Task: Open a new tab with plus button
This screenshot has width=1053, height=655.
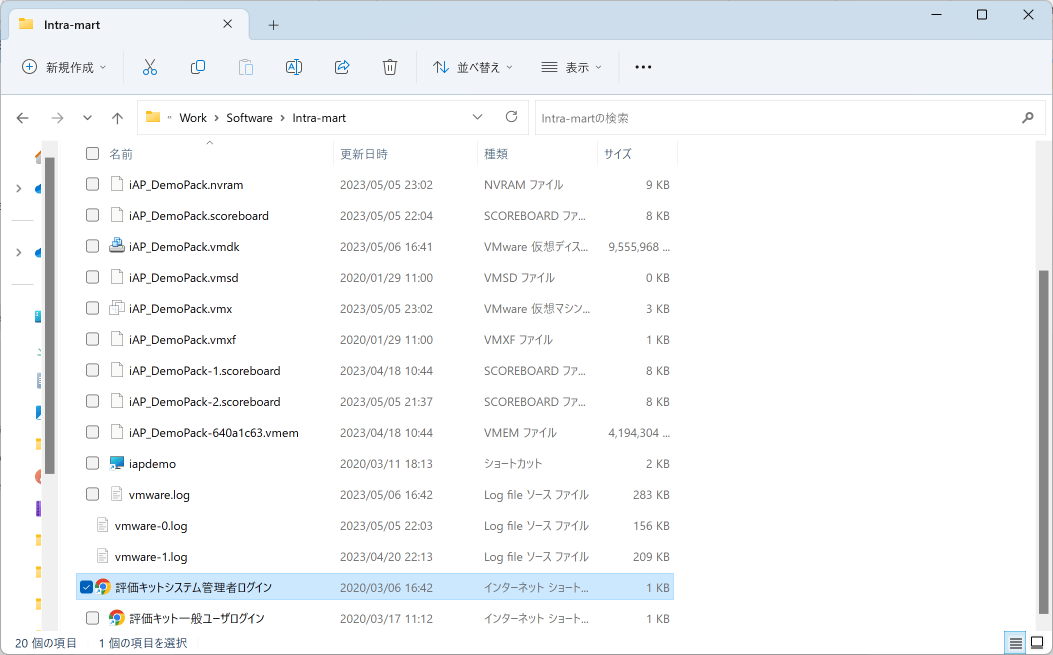Action: [x=273, y=25]
